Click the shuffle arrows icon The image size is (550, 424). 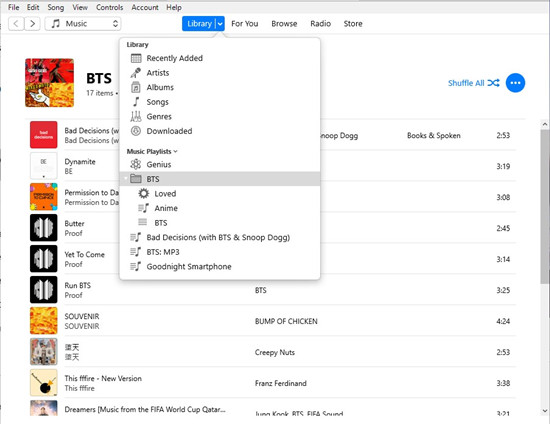click(x=494, y=83)
